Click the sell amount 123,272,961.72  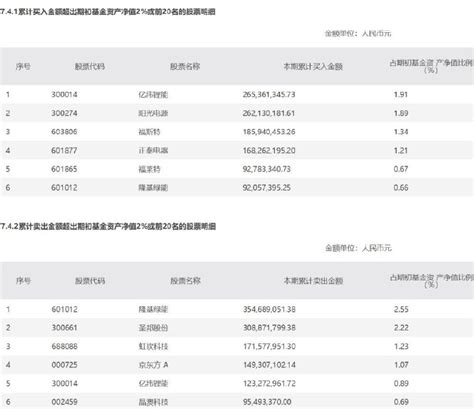click(x=269, y=383)
